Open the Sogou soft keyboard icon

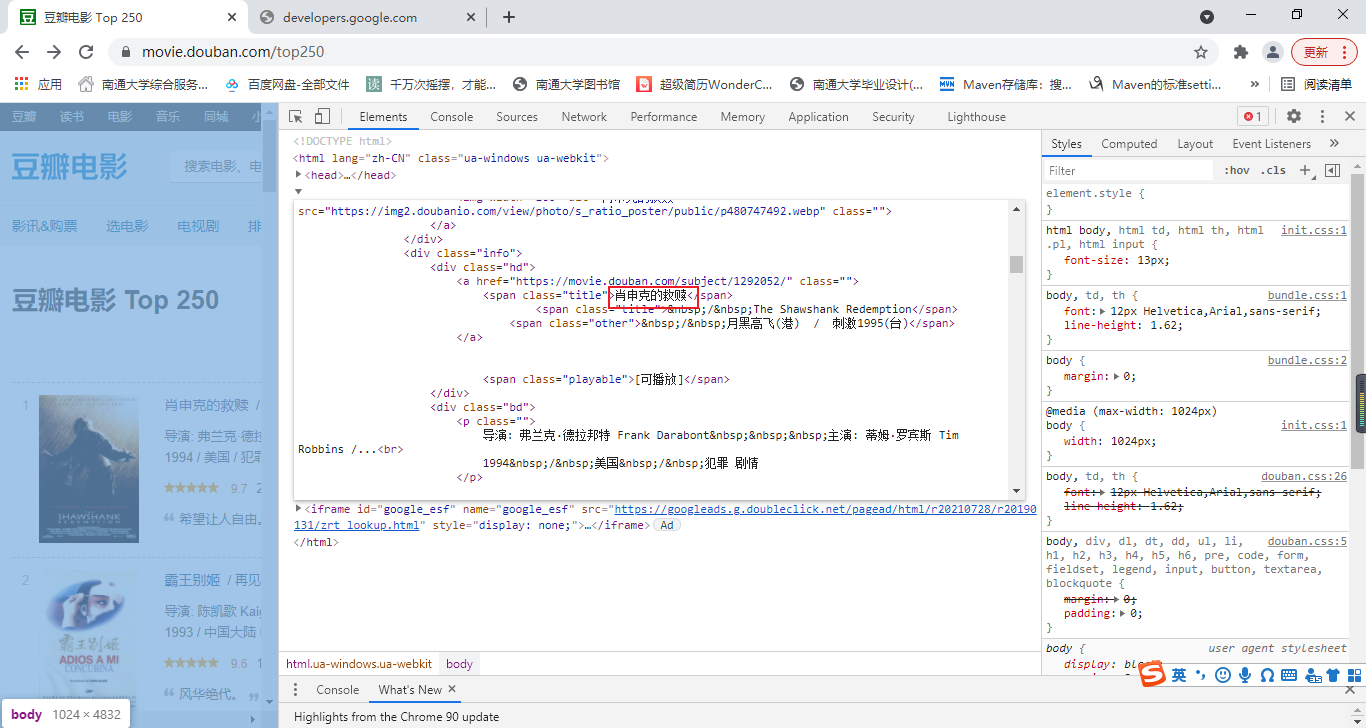tap(1289, 676)
